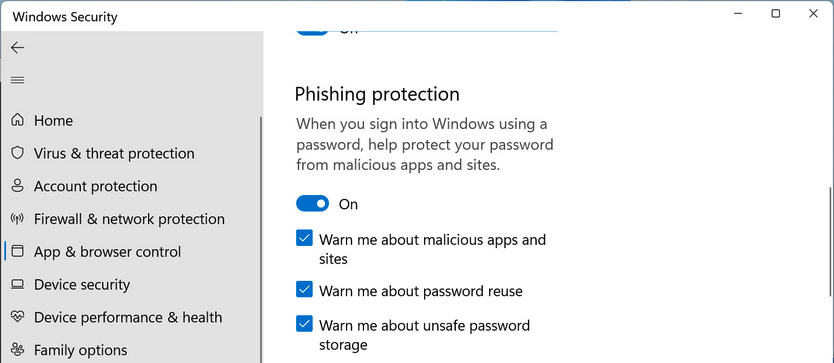834x363 pixels.
Task: Uncheck Warn me about malicious apps and sites
Action: pyautogui.click(x=304, y=238)
